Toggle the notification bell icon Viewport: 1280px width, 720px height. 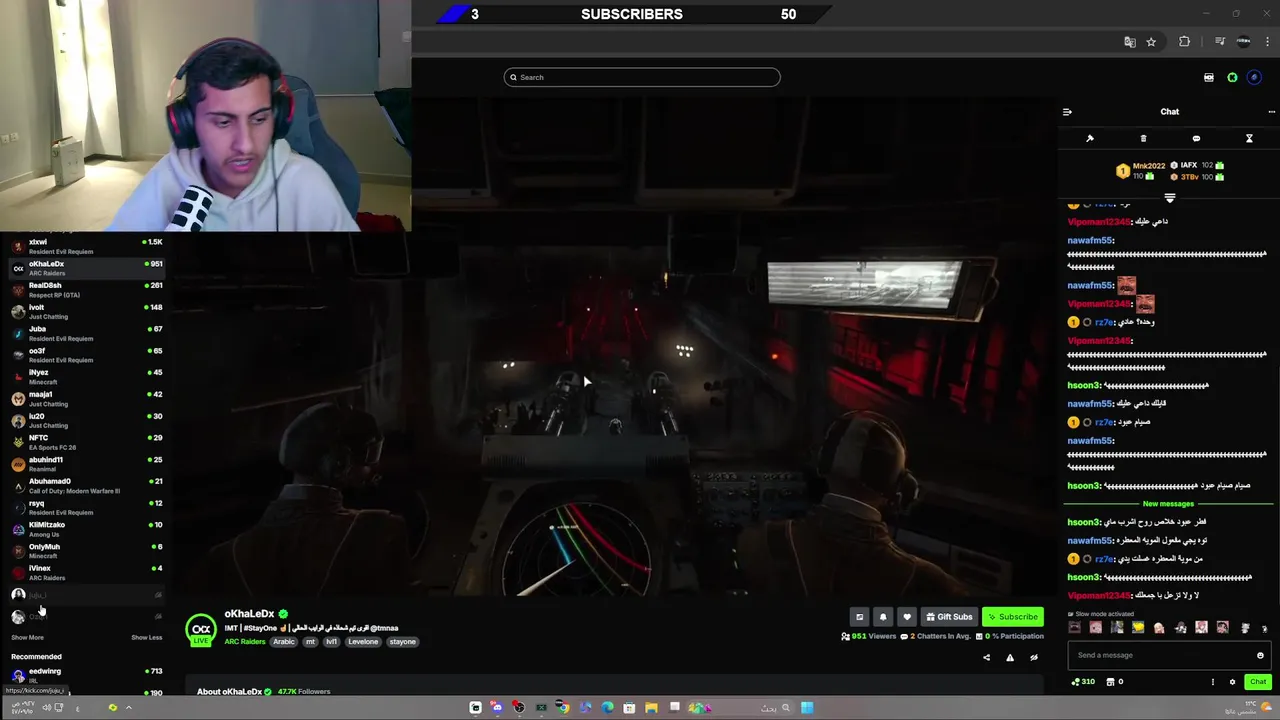point(883,617)
